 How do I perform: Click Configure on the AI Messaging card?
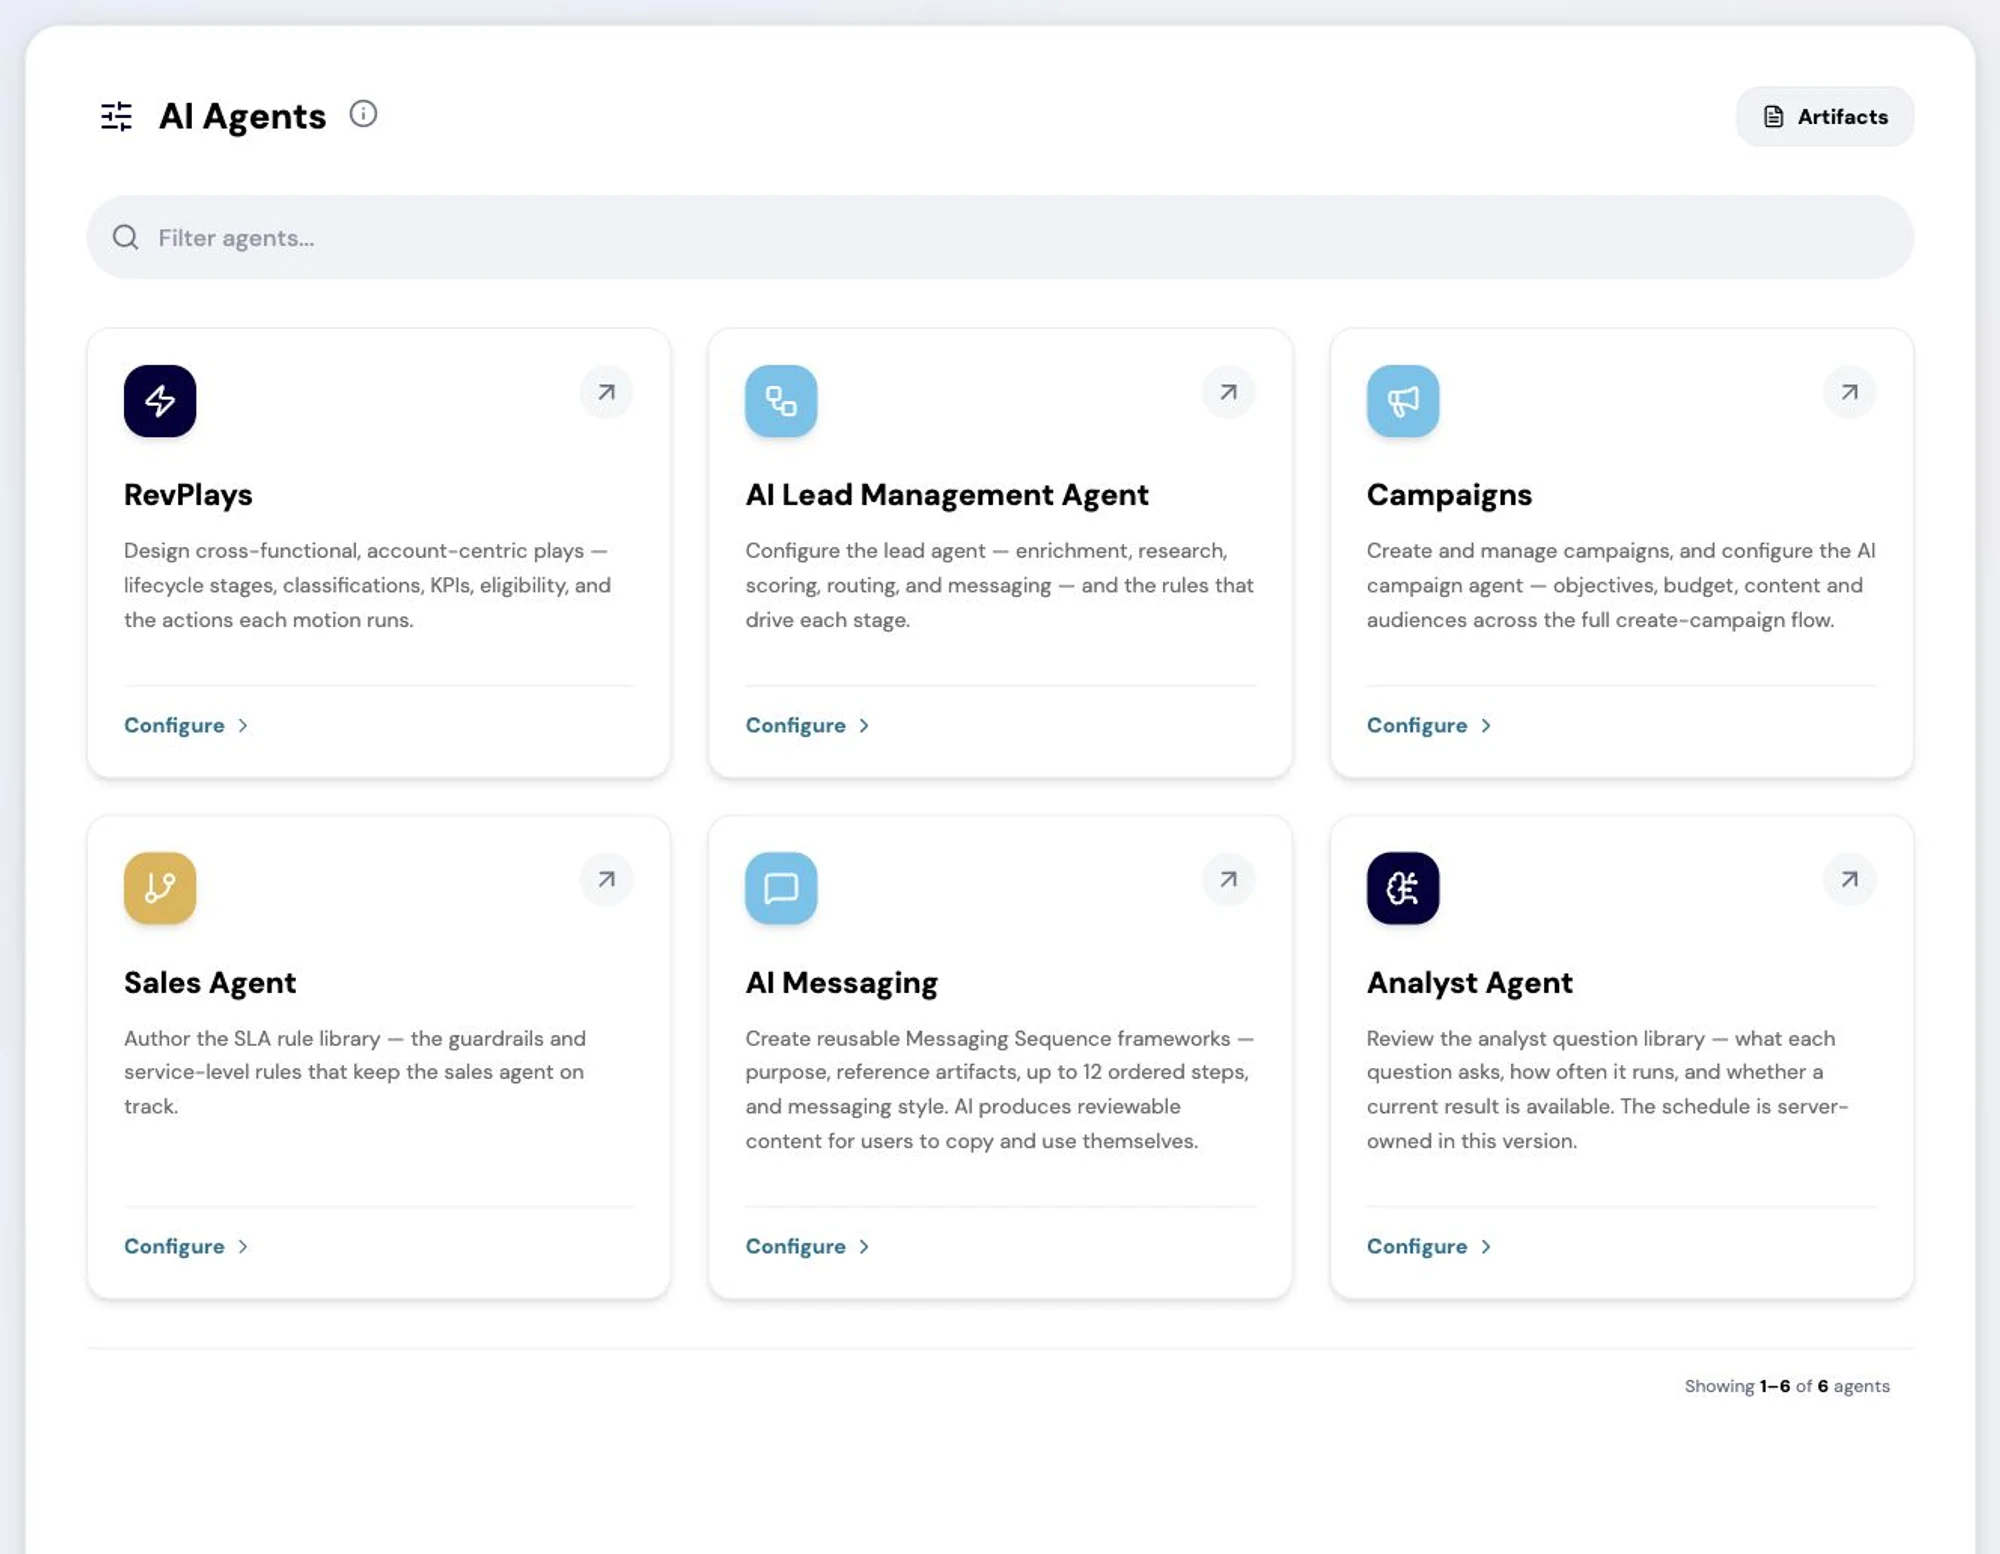coord(808,1246)
